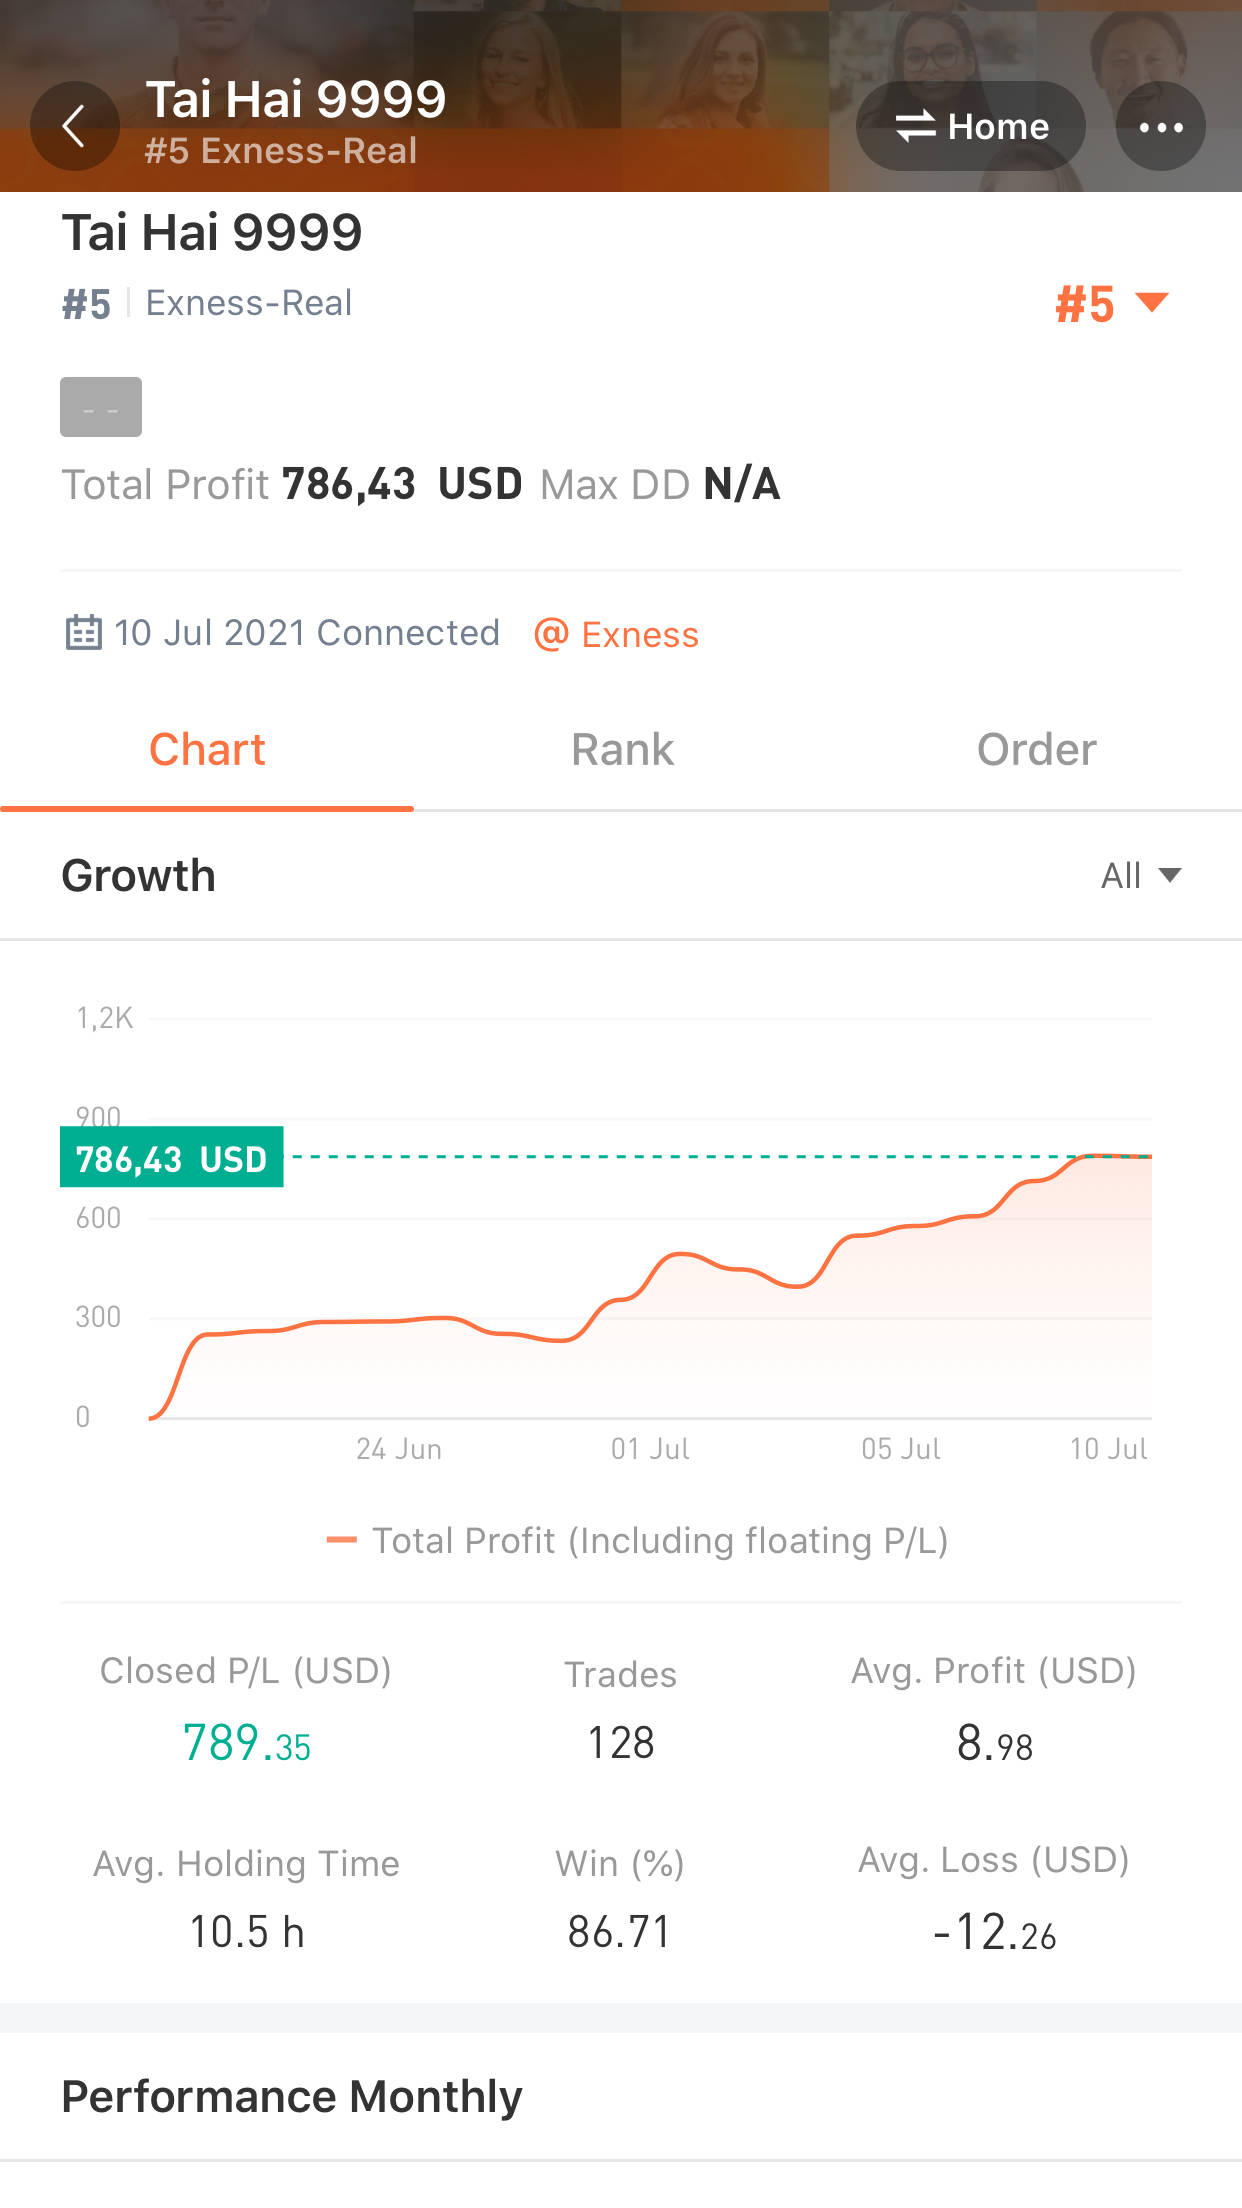The image size is (1242, 2208).
Task: Click the calendar icon beside connection date
Action: pos(83,633)
